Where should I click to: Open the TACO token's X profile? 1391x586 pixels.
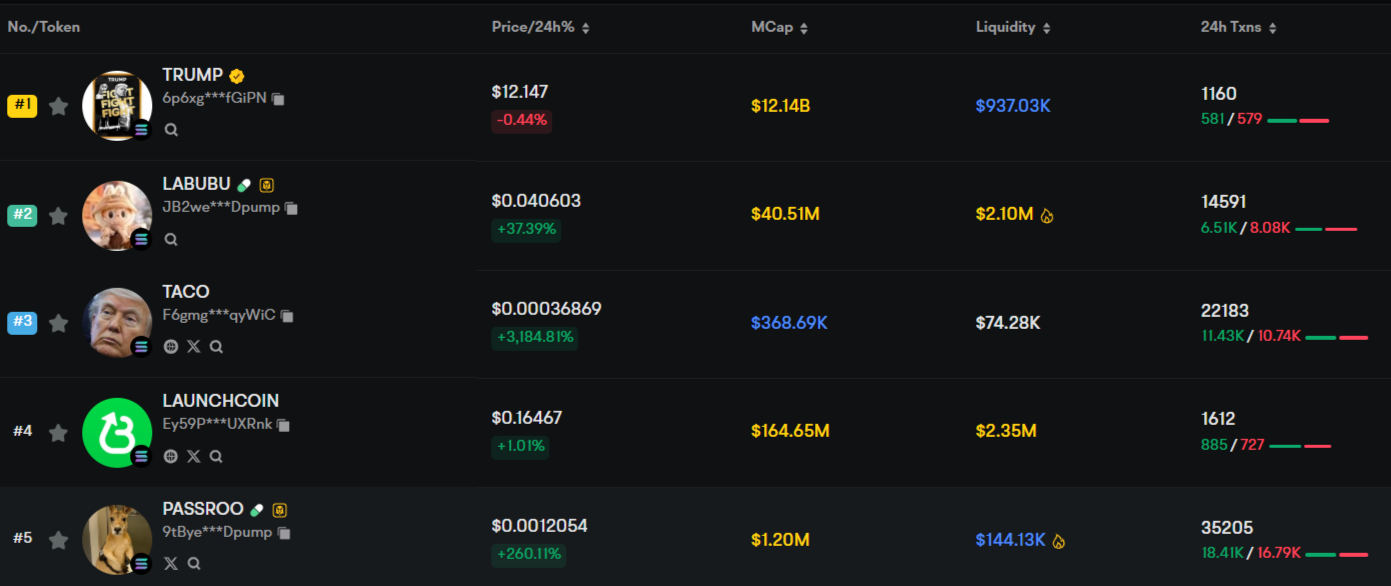(x=193, y=346)
